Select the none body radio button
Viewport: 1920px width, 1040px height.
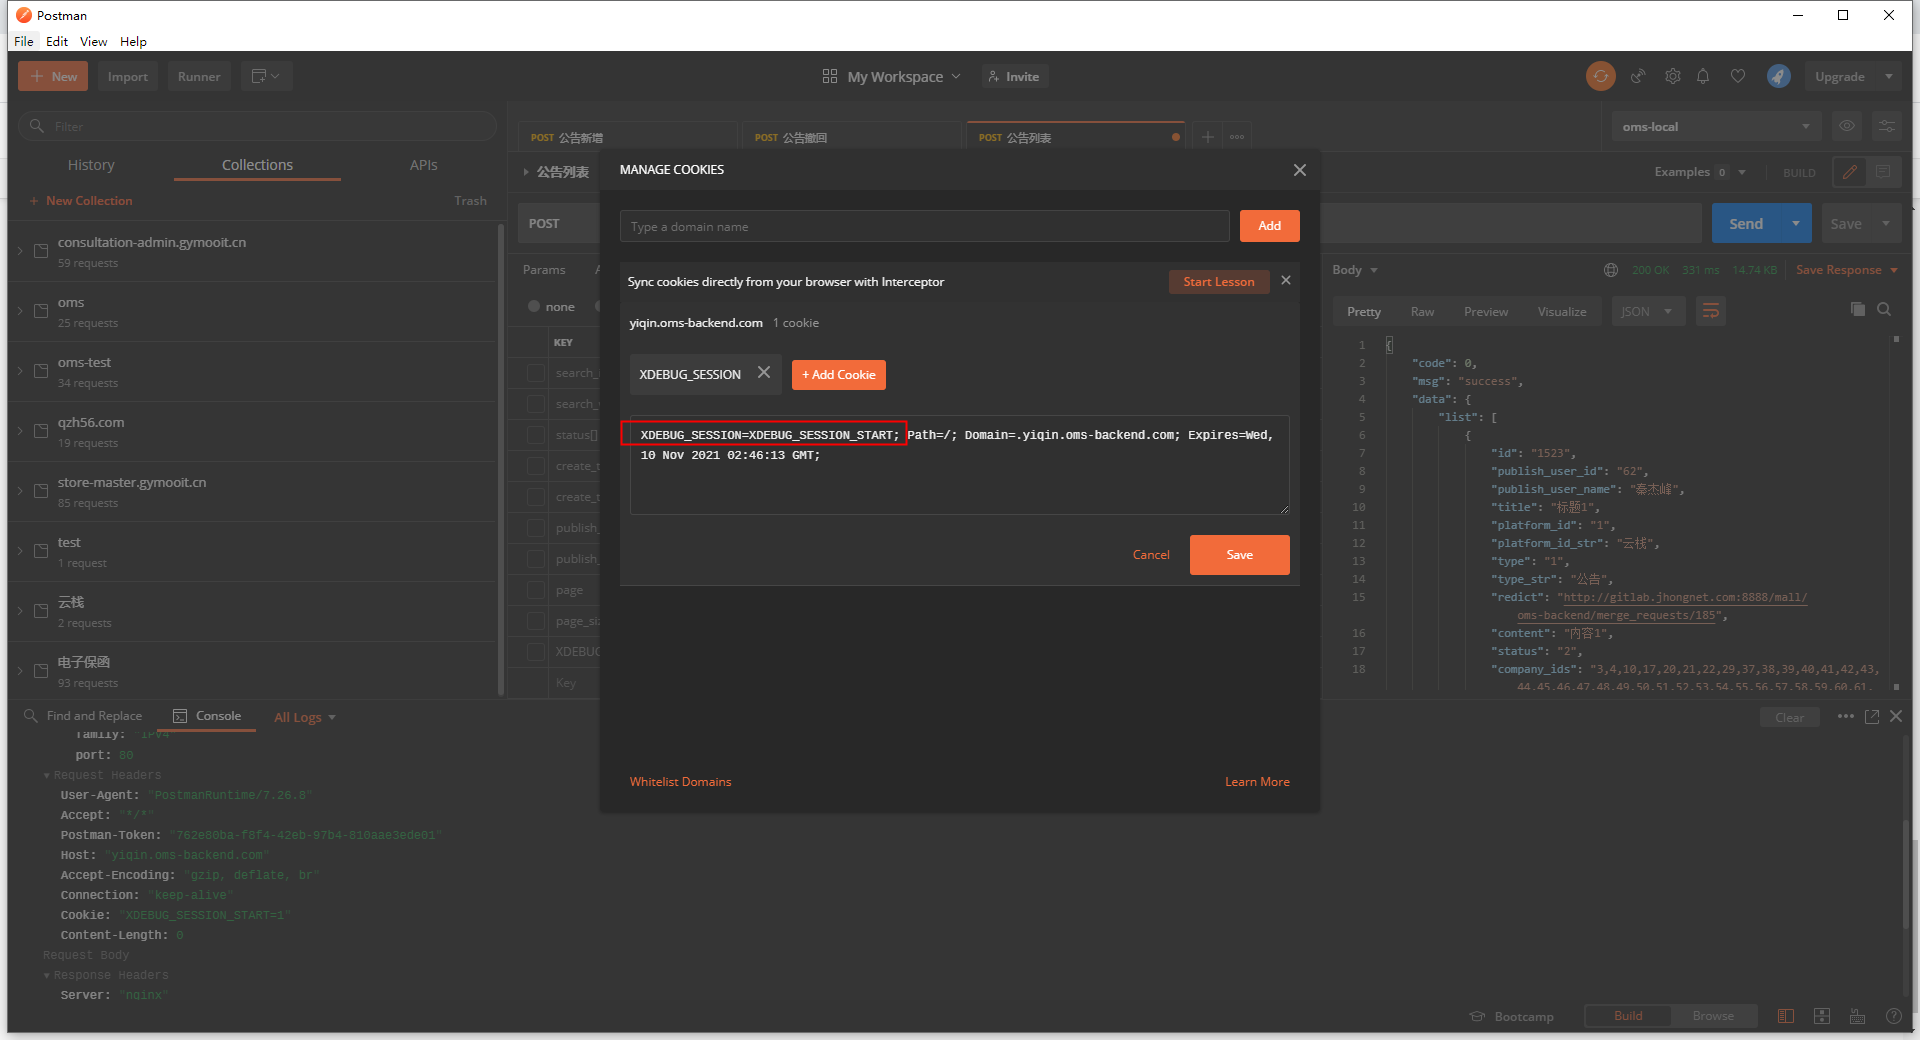(x=534, y=307)
